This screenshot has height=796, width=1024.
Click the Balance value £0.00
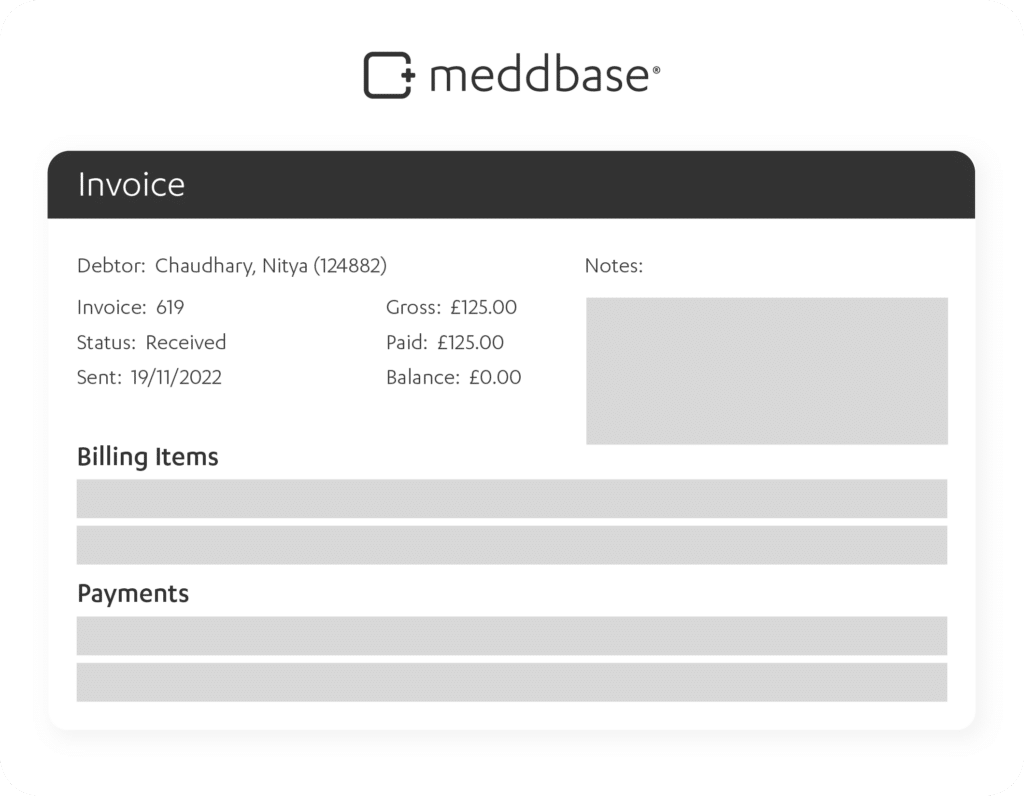[495, 377]
